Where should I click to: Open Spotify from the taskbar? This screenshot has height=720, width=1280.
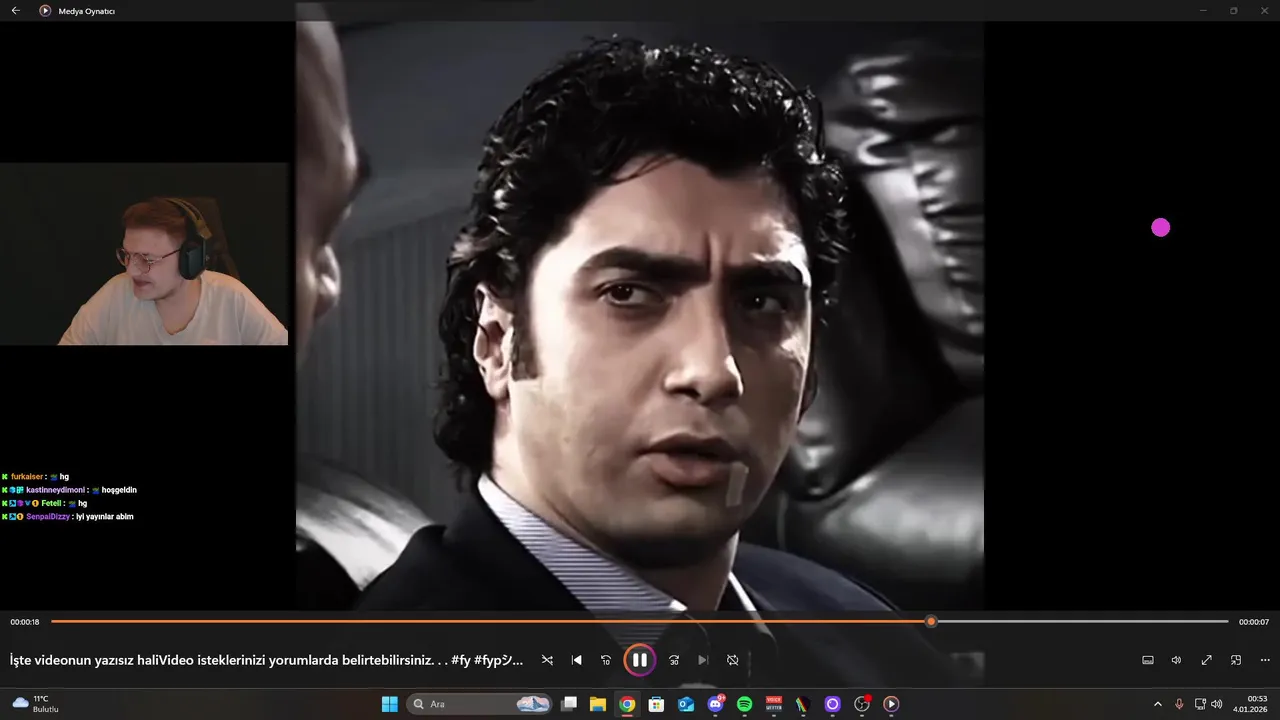744,704
